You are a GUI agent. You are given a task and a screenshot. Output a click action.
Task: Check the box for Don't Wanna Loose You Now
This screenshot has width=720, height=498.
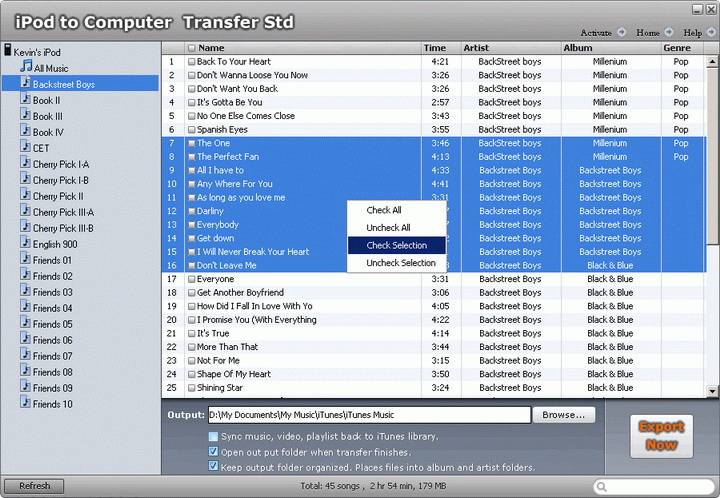pos(191,75)
